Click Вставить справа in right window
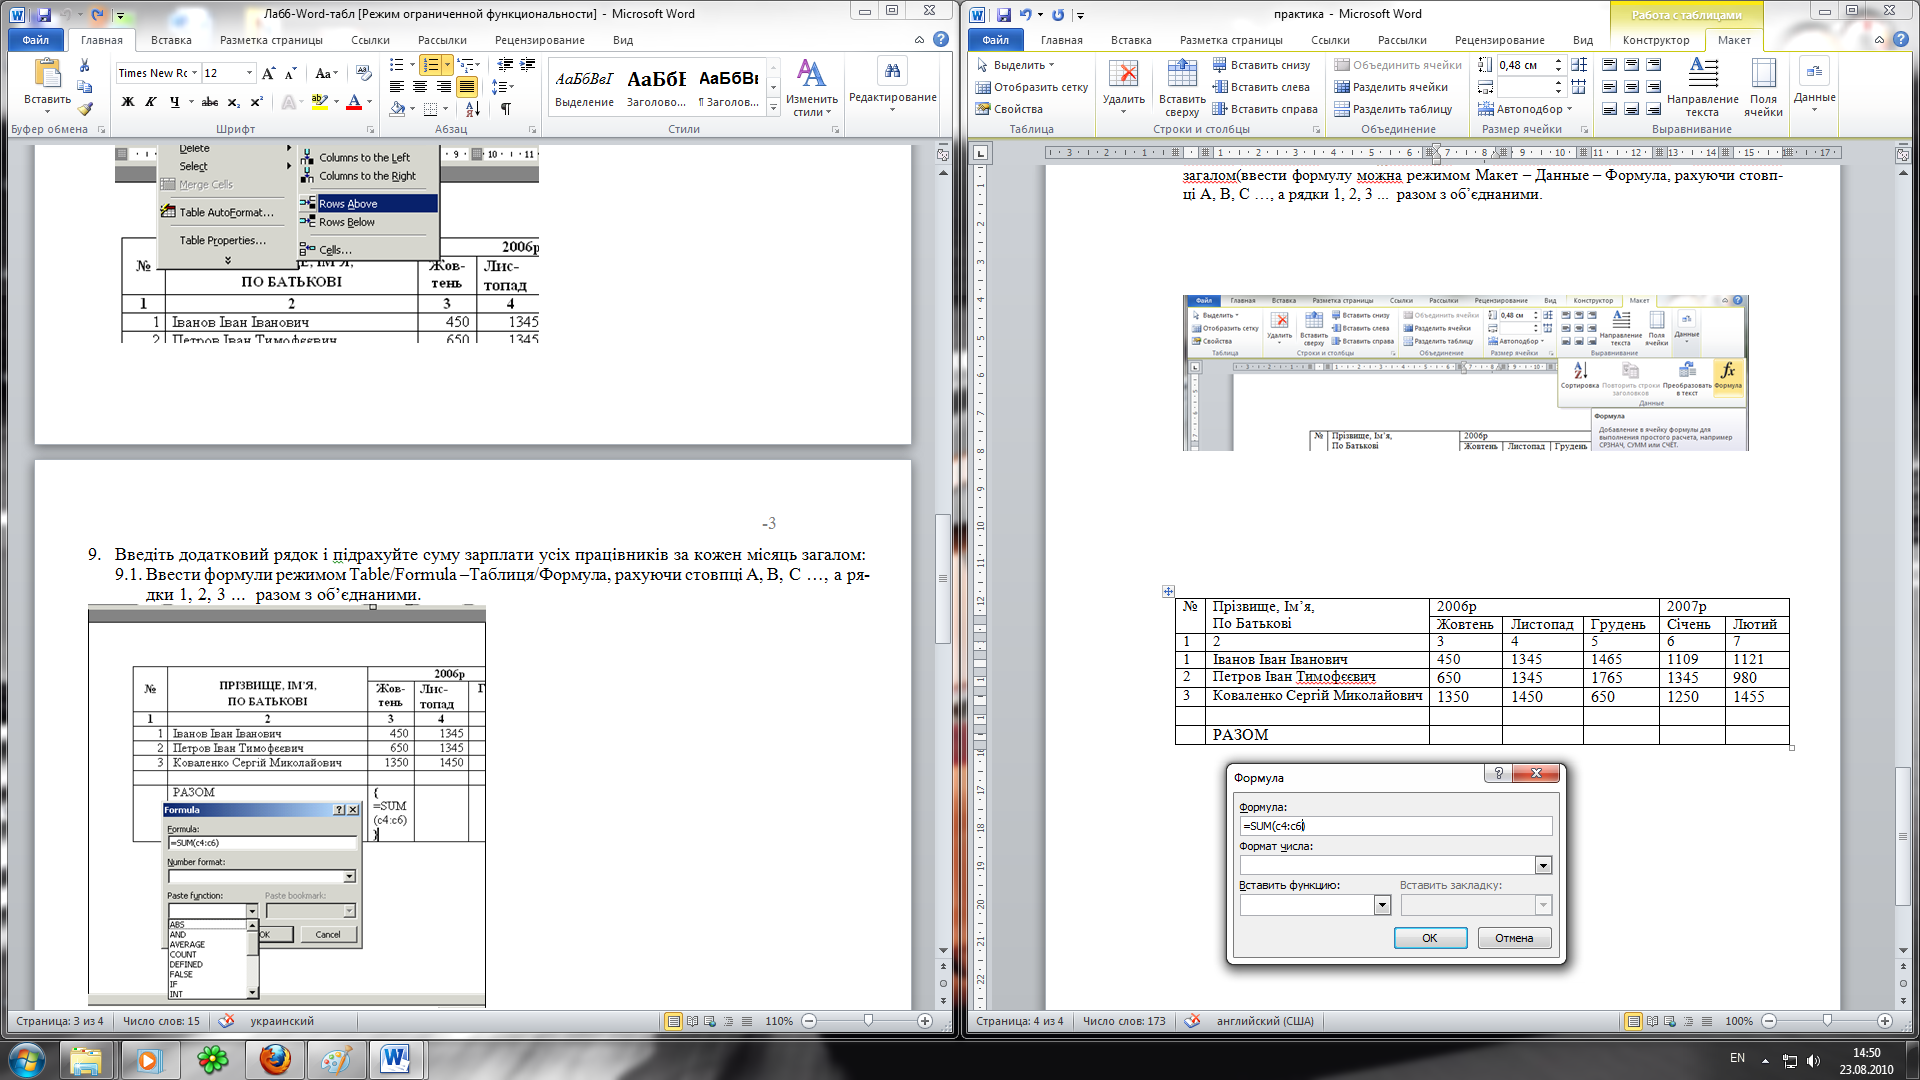The image size is (1920, 1080). click(x=1265, y=109)
